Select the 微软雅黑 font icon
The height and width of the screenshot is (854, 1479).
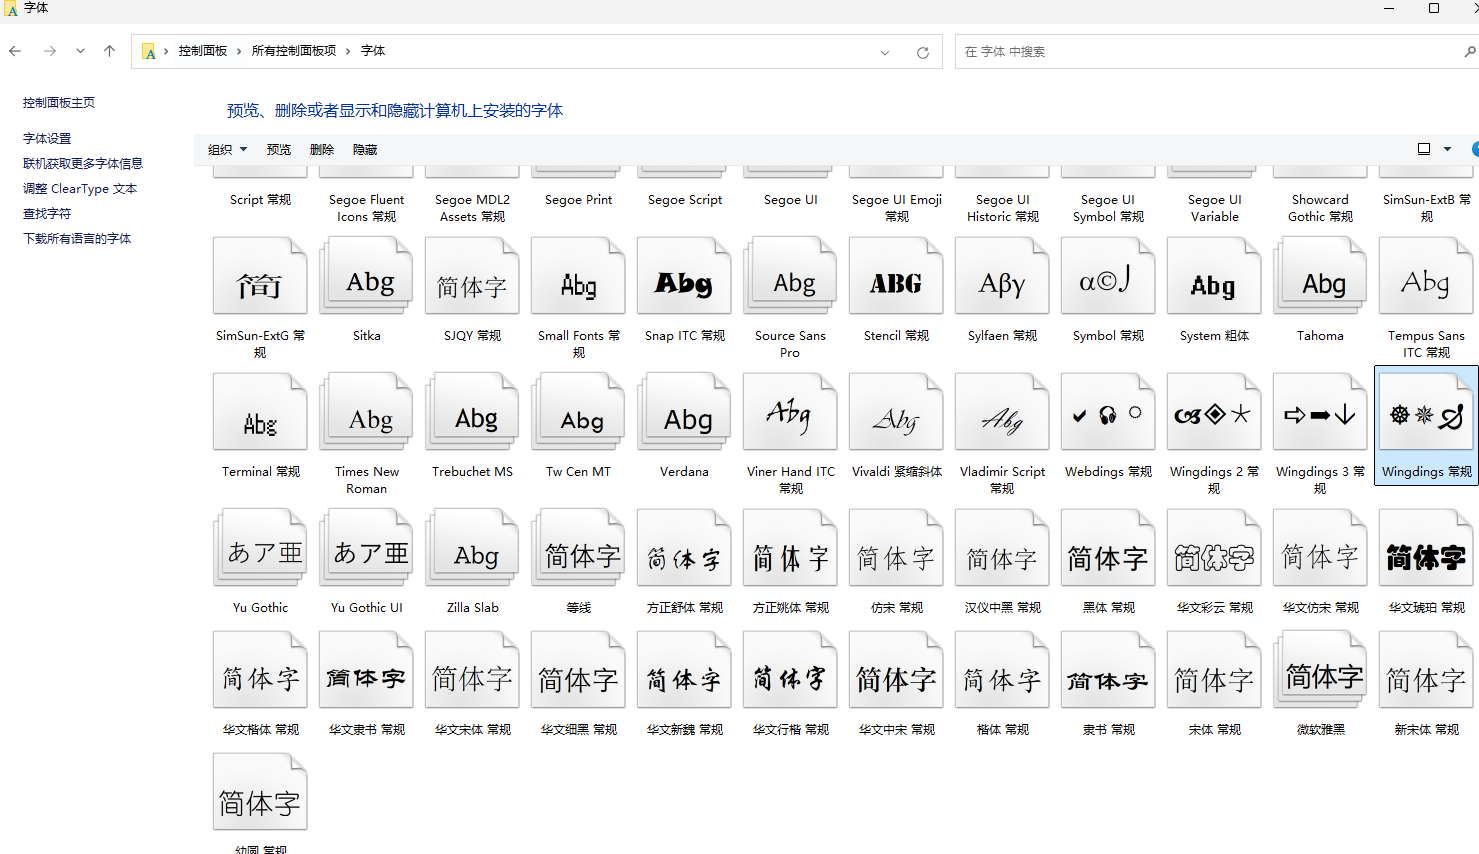click(1320, 671)
